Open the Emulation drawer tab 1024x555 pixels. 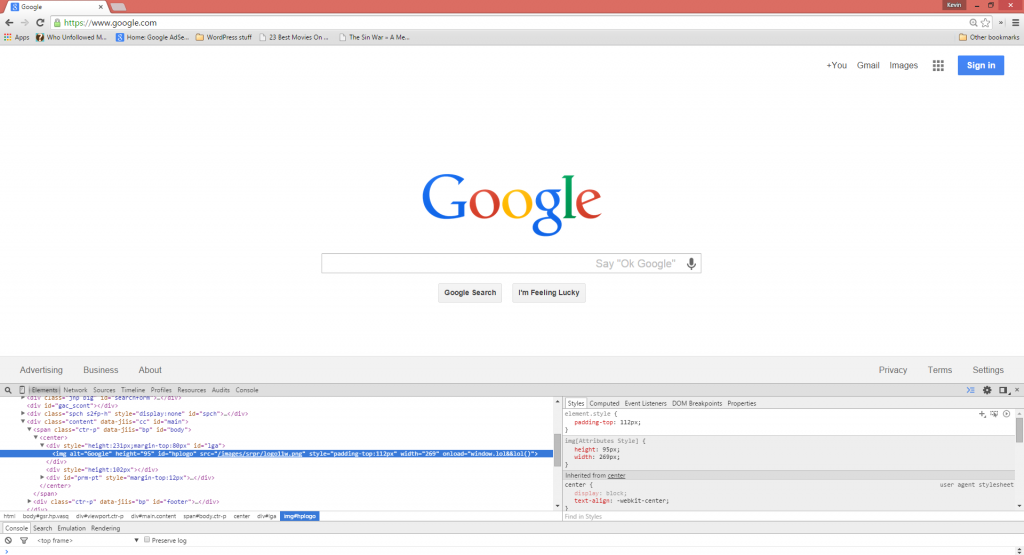pyautogui.click(x=71, y=528)
